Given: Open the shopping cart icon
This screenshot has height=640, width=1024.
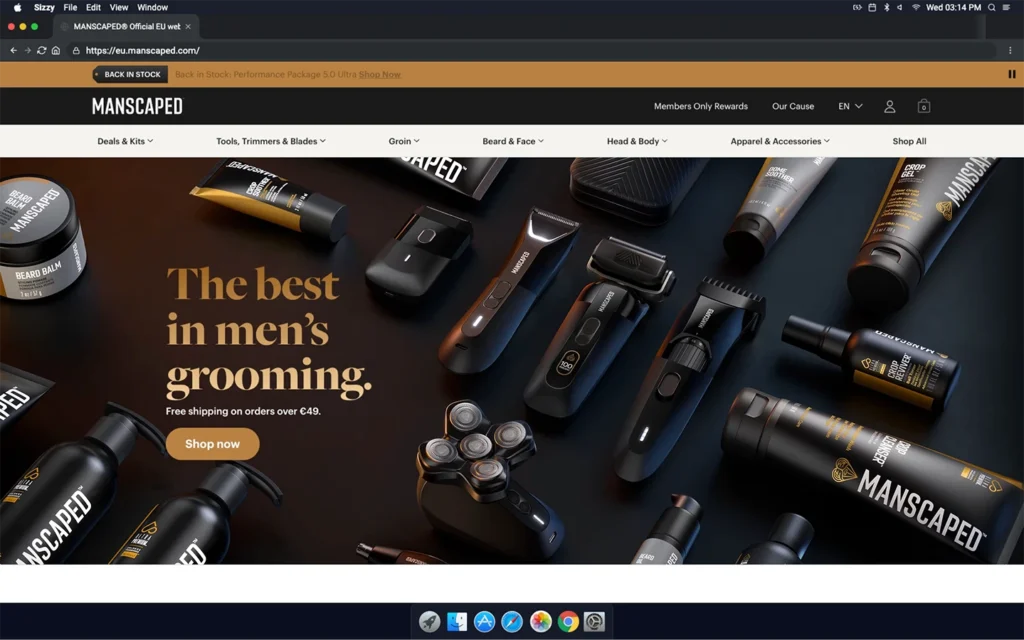Looking at the screenshot, I should point(923,106).
